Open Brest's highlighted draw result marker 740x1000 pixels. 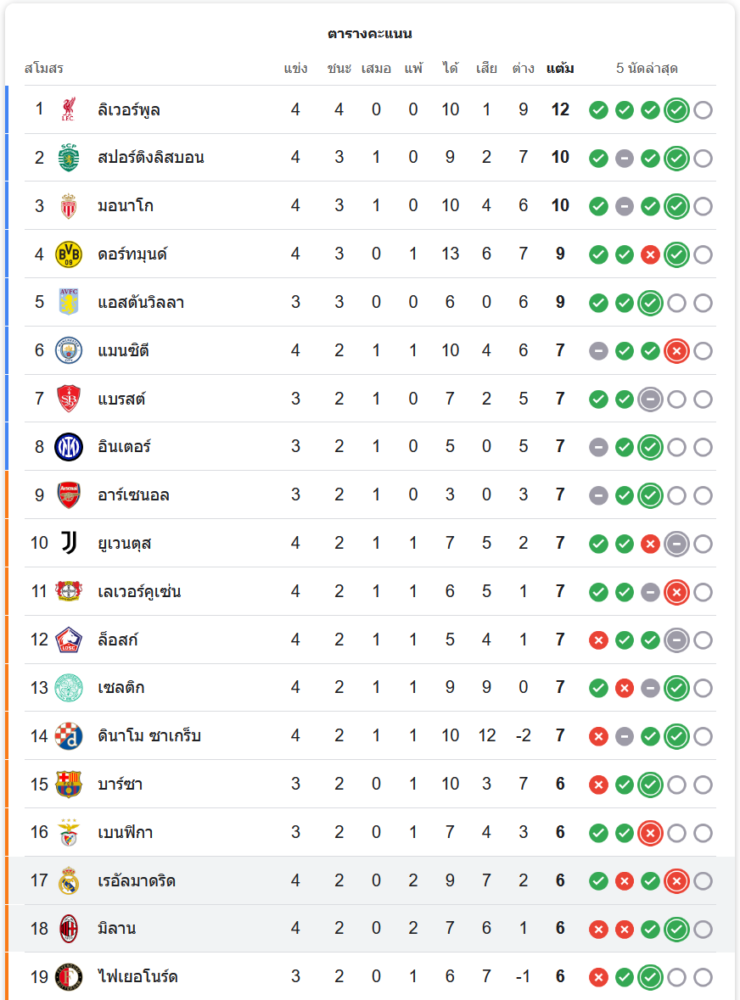650,400
